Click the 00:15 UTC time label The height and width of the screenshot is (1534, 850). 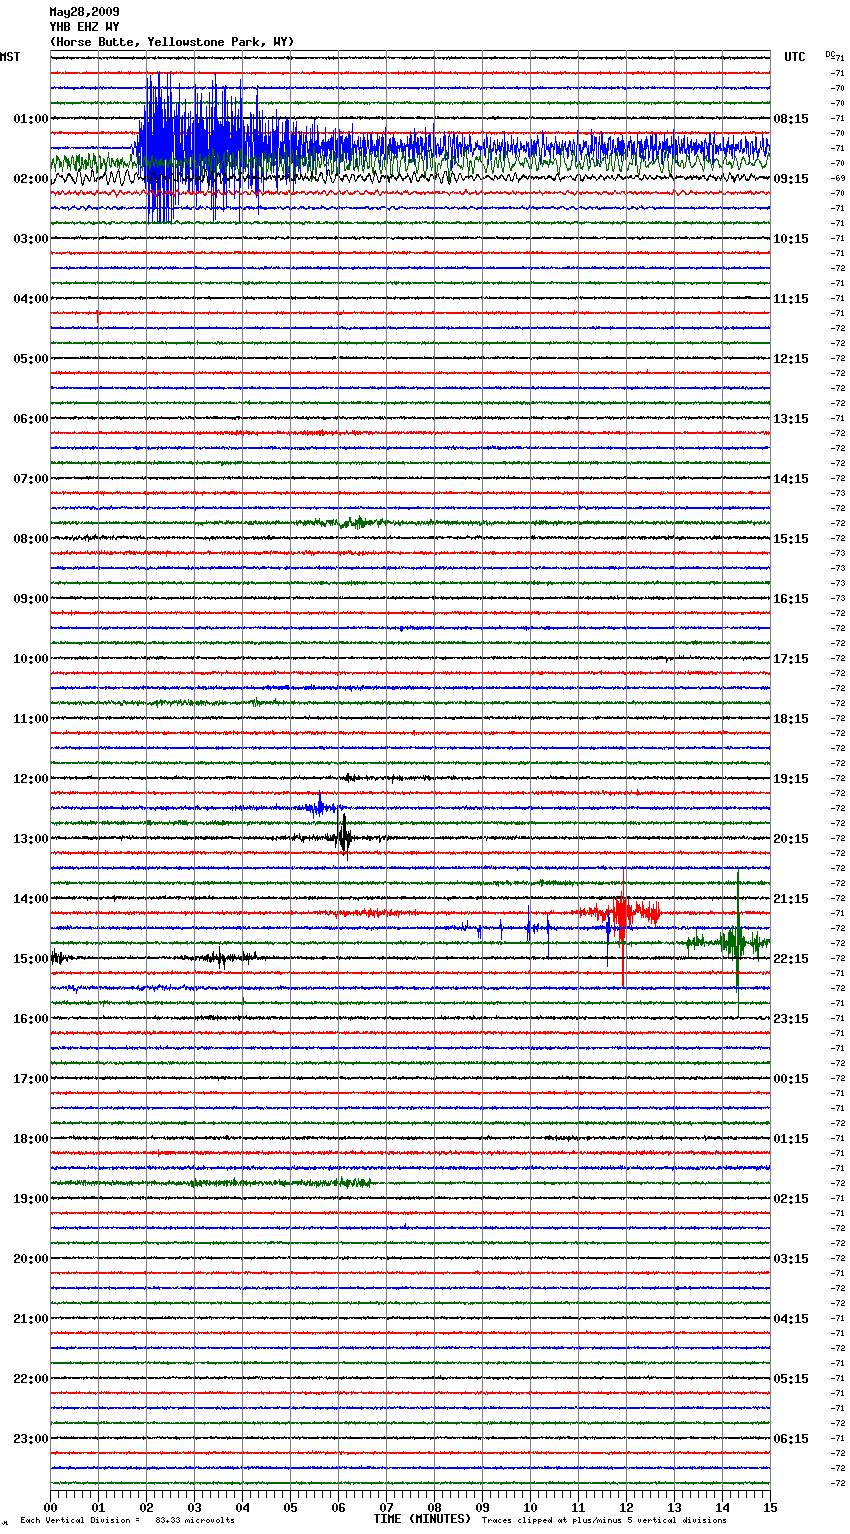point(791,1079)
